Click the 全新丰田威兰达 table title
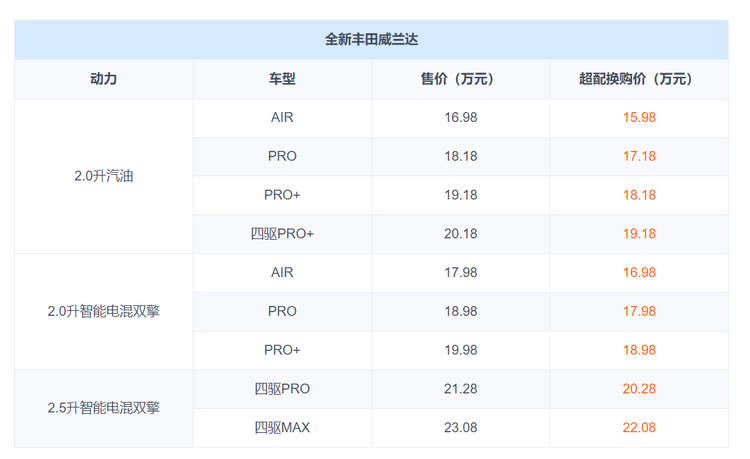Screen dimensions: 750x459 point(371,40)
